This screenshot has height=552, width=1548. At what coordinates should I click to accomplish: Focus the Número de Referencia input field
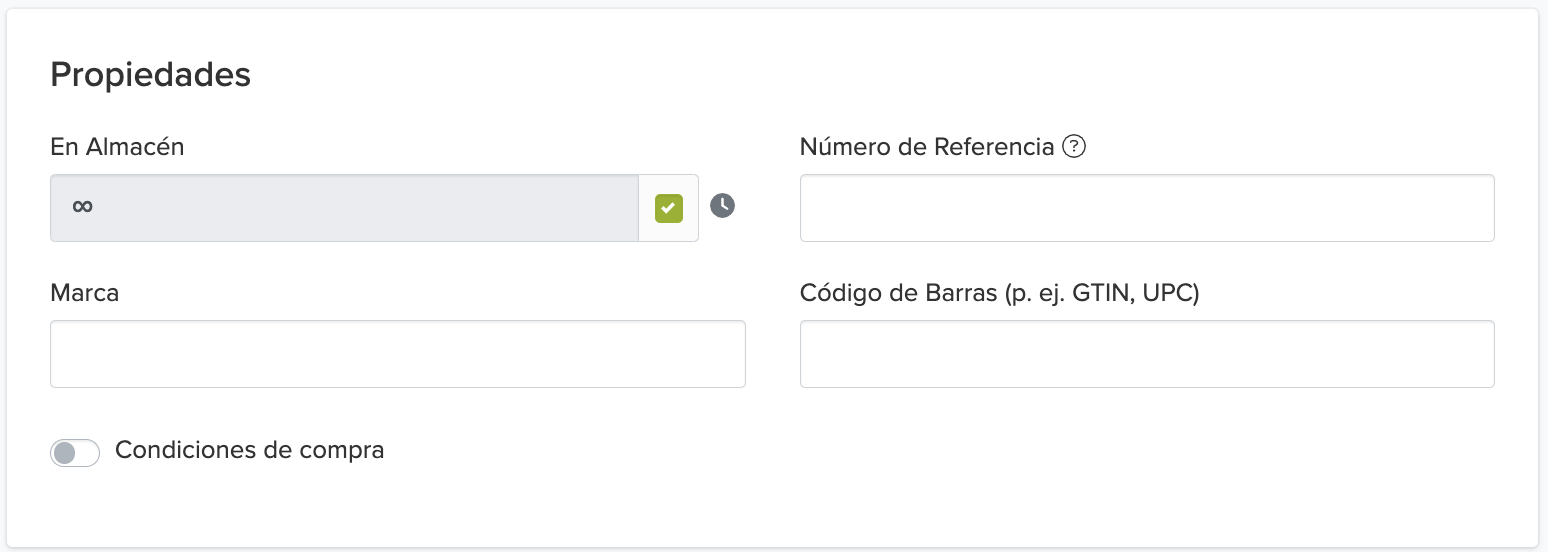tap(1146, 208)
